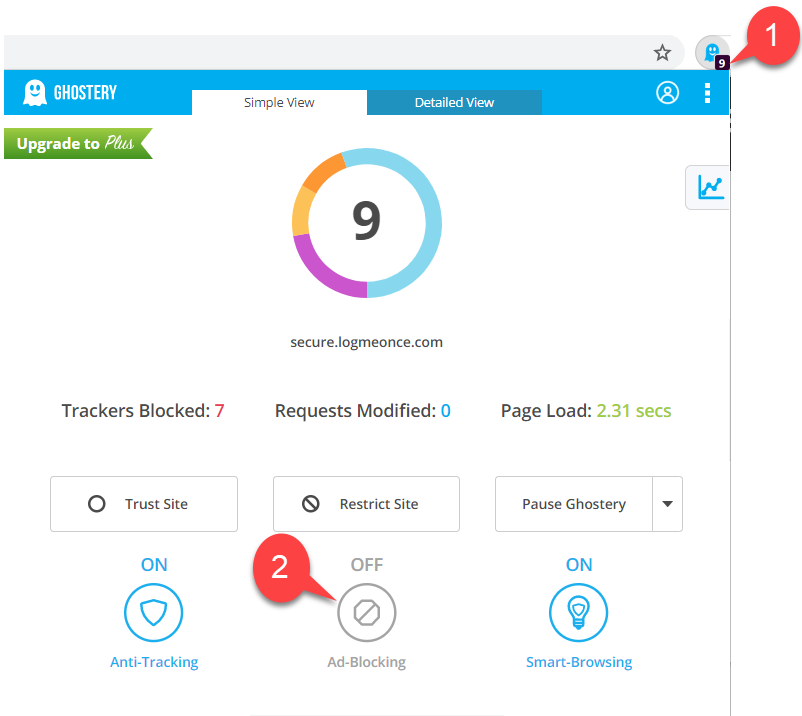Click the Pause Ghostery button
Screen dimensions: 802x716
coord(574,504)
